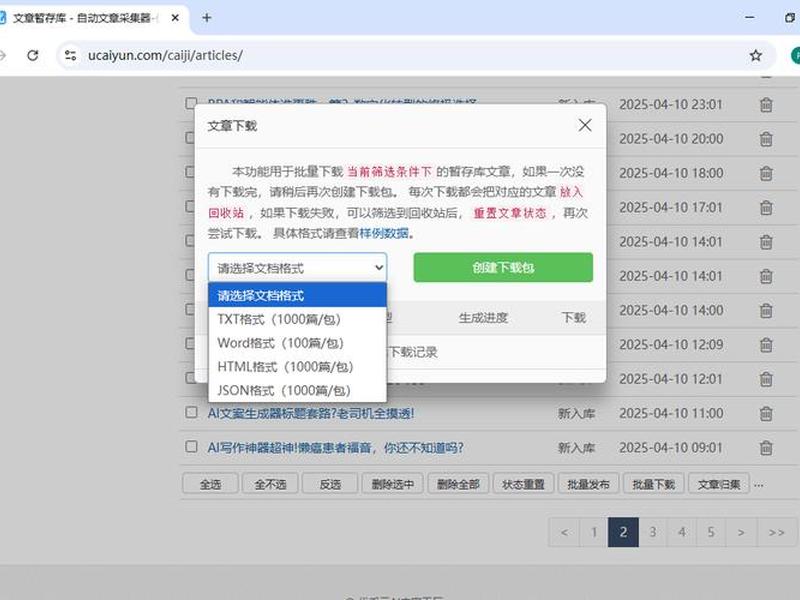Image resolution: width=800 pixels, height=600 pixels.
Task: Click the current page 2 button
Action: pos(623,532)
